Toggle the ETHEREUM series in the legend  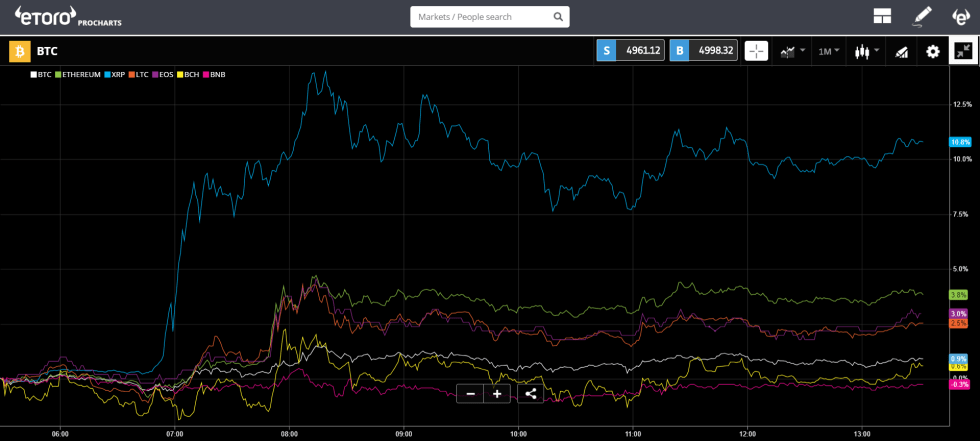point(78,75)
